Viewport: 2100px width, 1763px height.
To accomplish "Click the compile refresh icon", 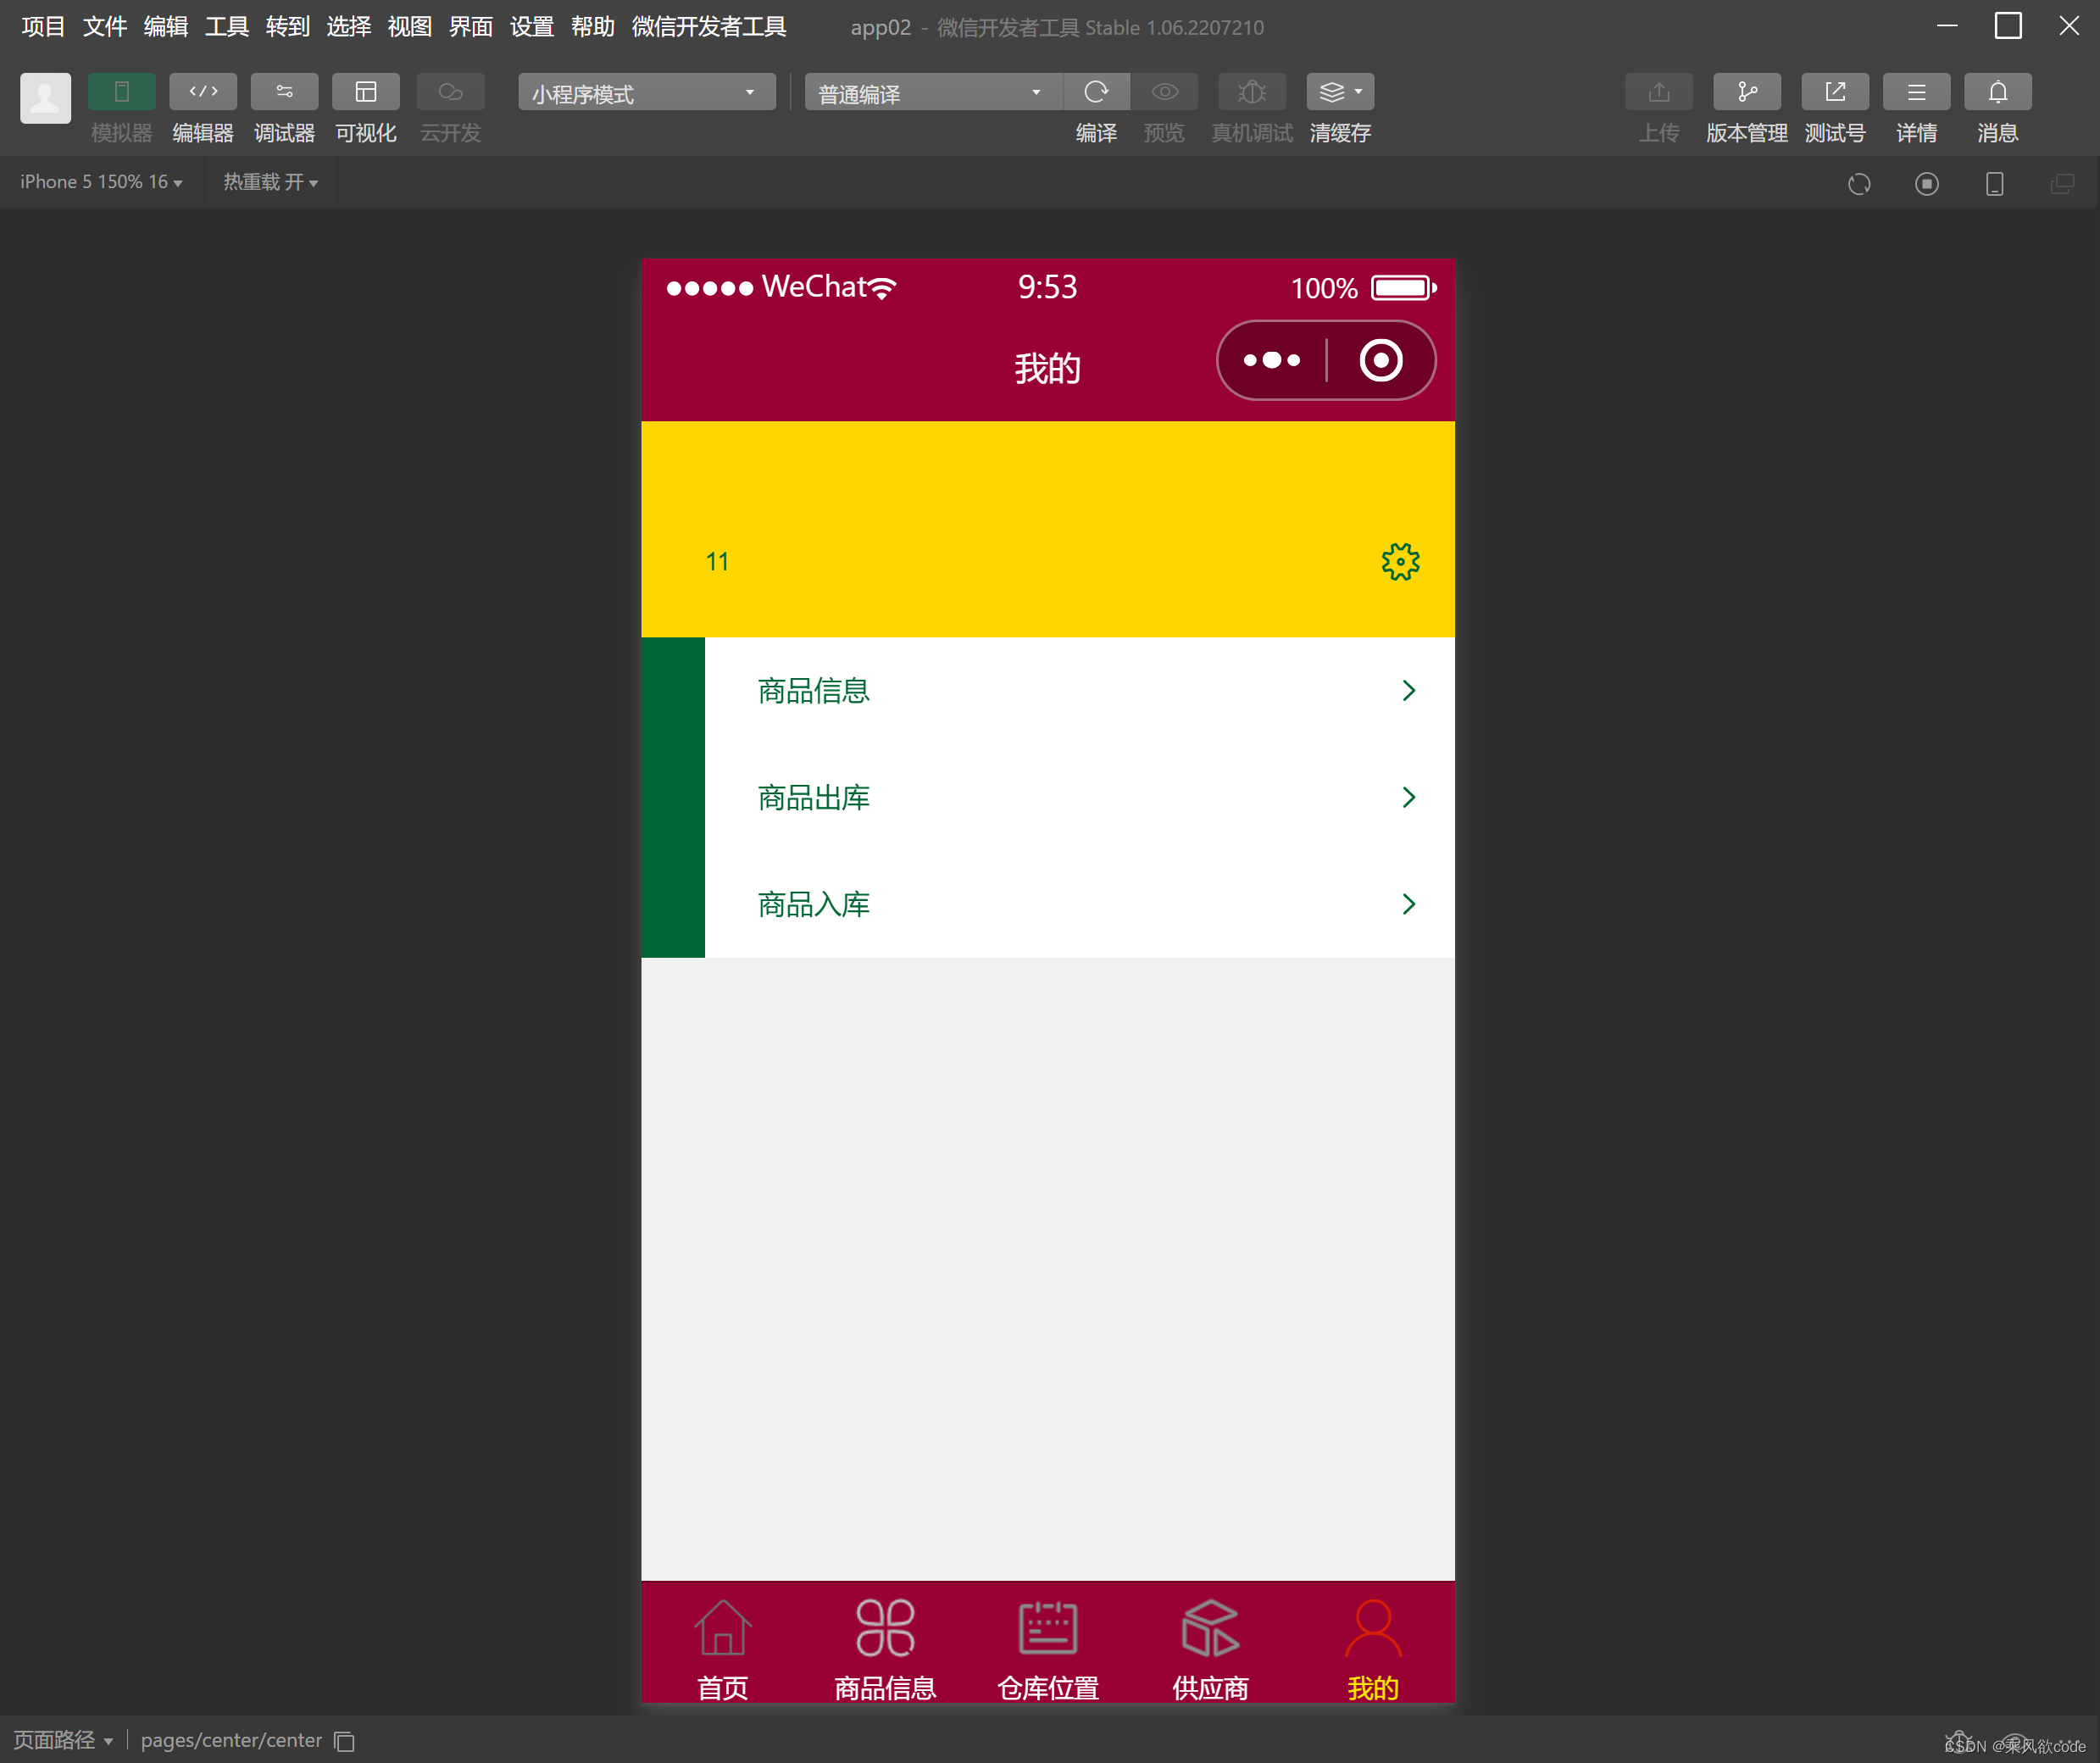I will pos(1096,92).
